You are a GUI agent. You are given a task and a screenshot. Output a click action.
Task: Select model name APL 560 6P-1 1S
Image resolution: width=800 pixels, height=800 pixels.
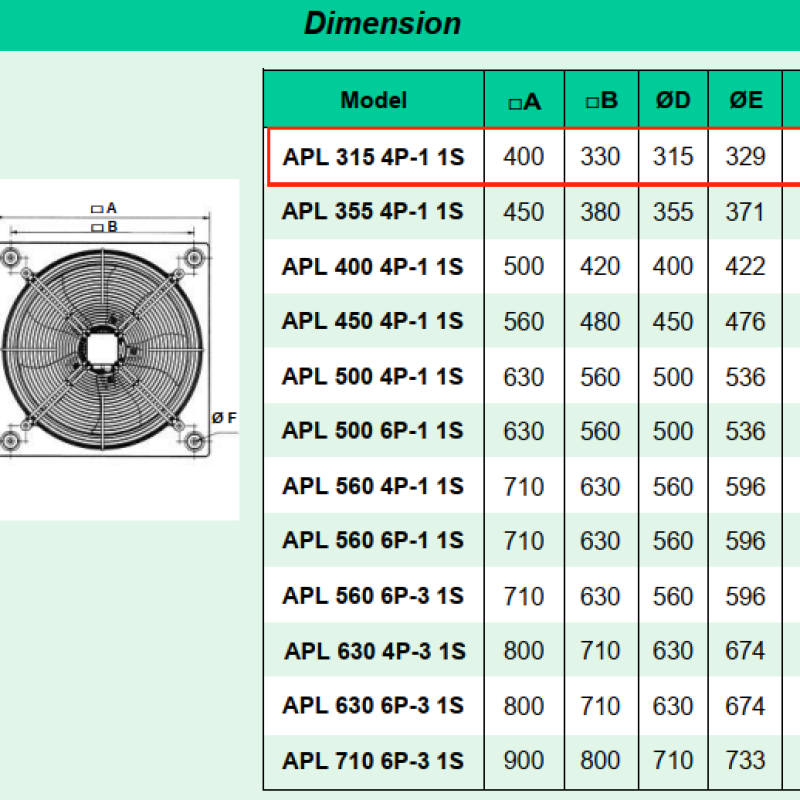[x=372, y=540]
